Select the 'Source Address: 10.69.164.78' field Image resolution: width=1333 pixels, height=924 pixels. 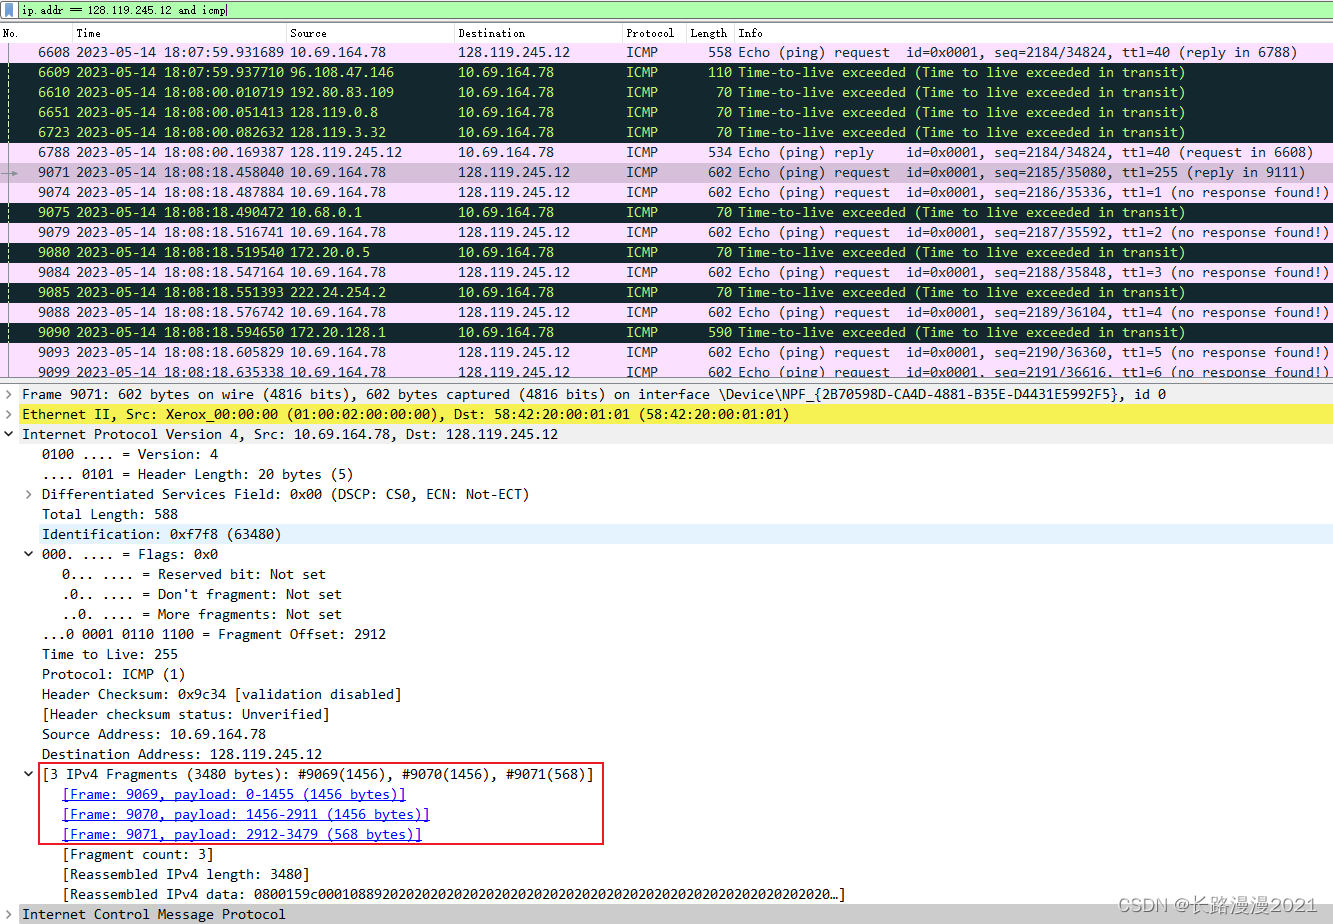pos(154,734)
